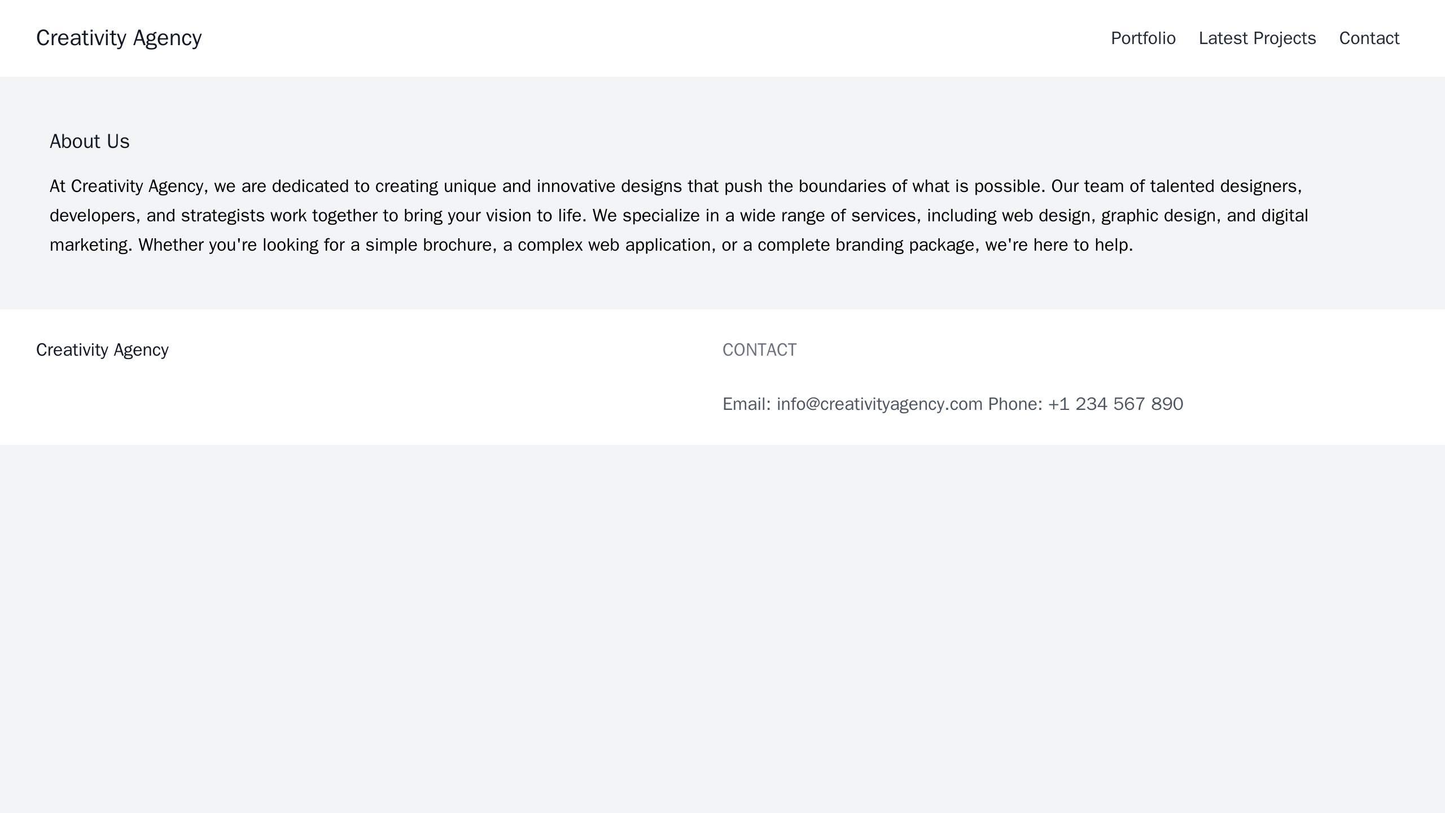Viewport: 1445px width, 813px height.
Task: Click the footer Creativity Agency text
Action: [x=102, y=350]
